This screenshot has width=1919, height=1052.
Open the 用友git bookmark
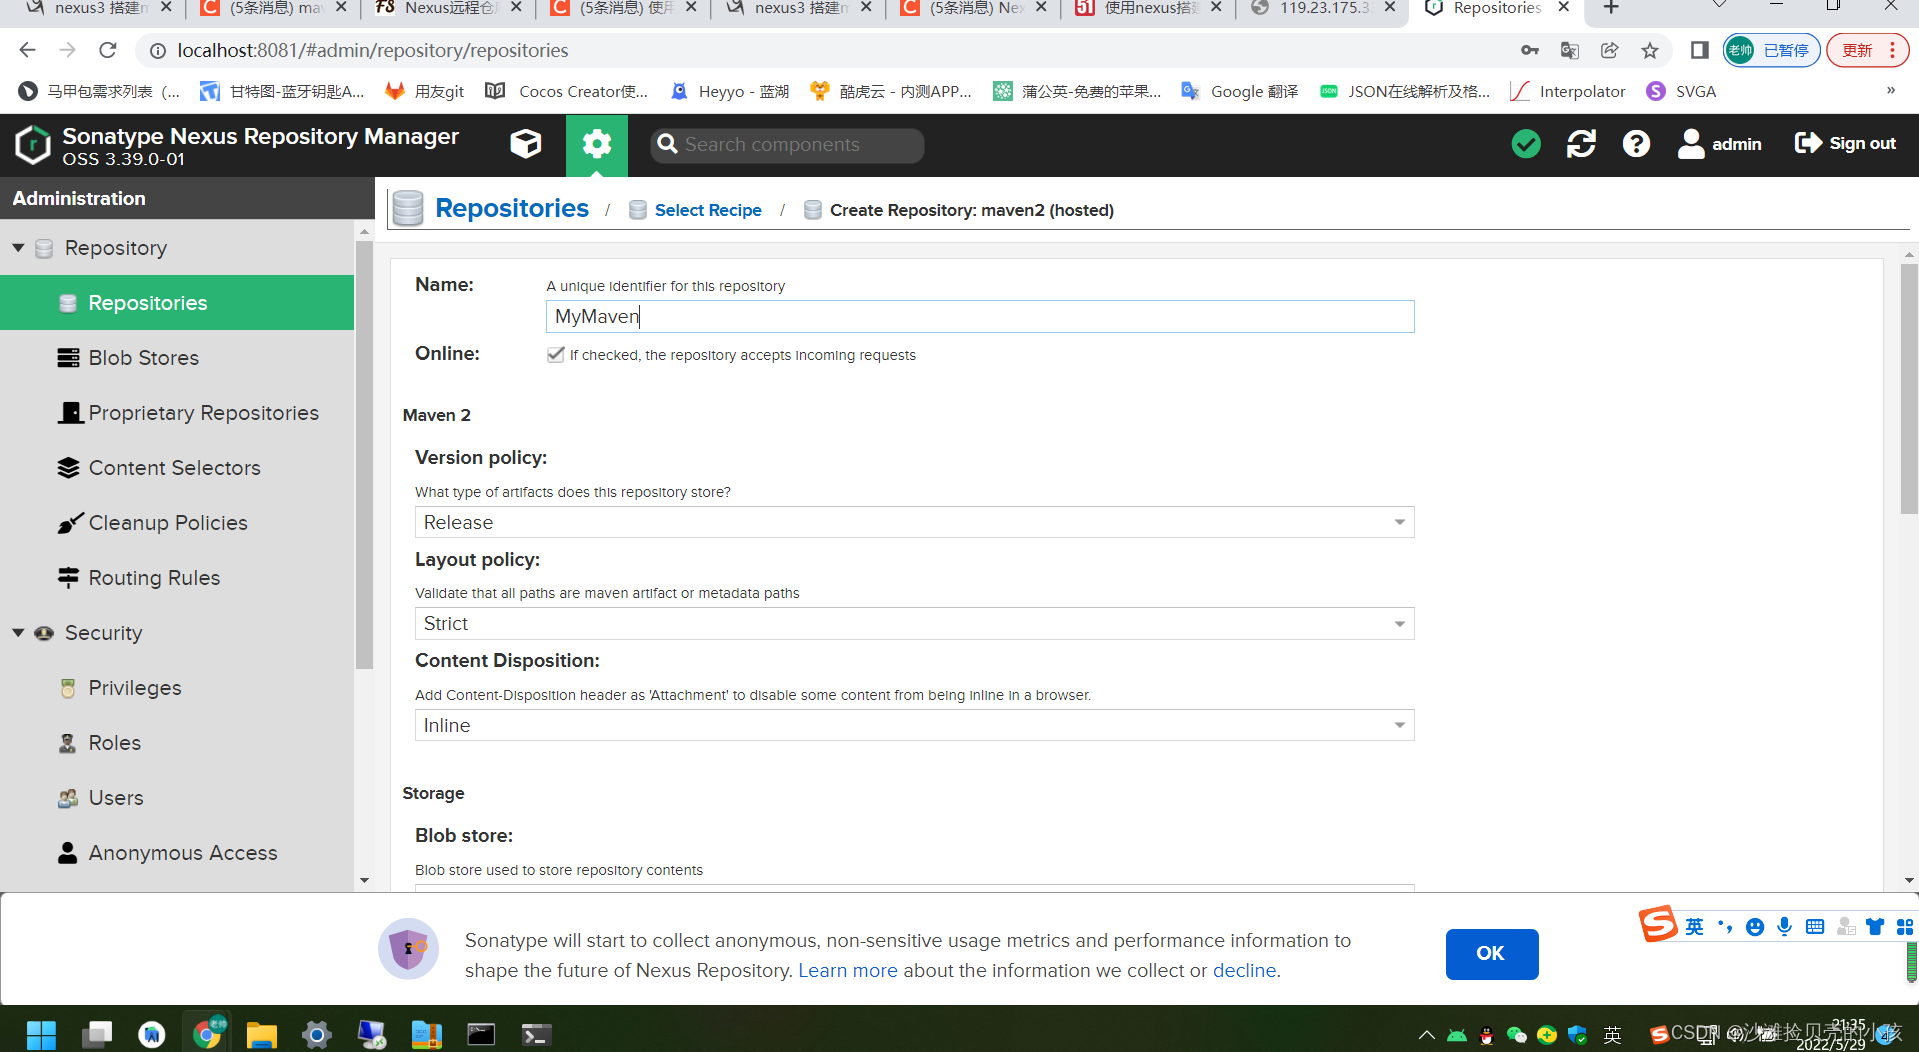pos(425,91)
